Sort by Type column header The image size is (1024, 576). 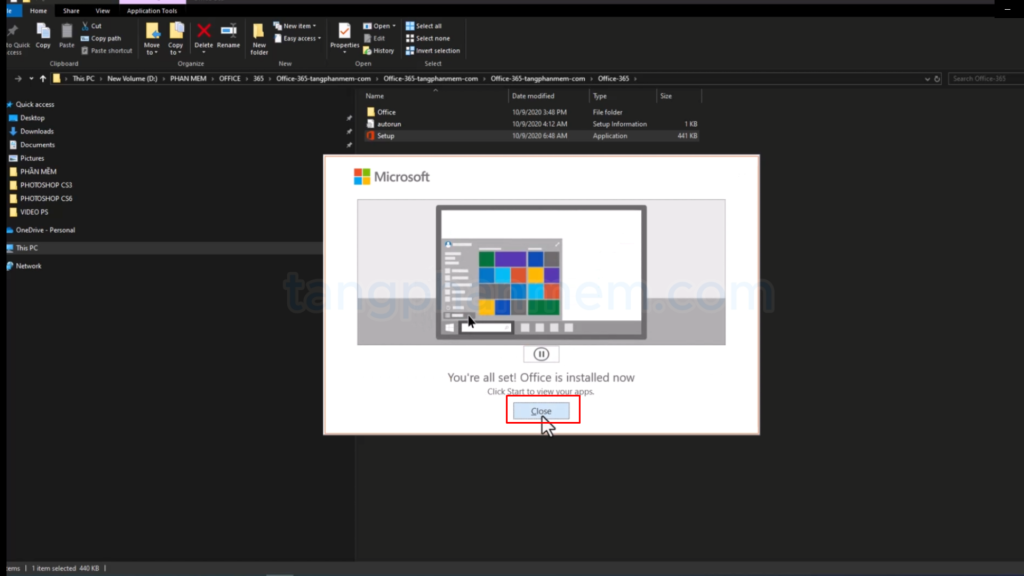point(600,96)
